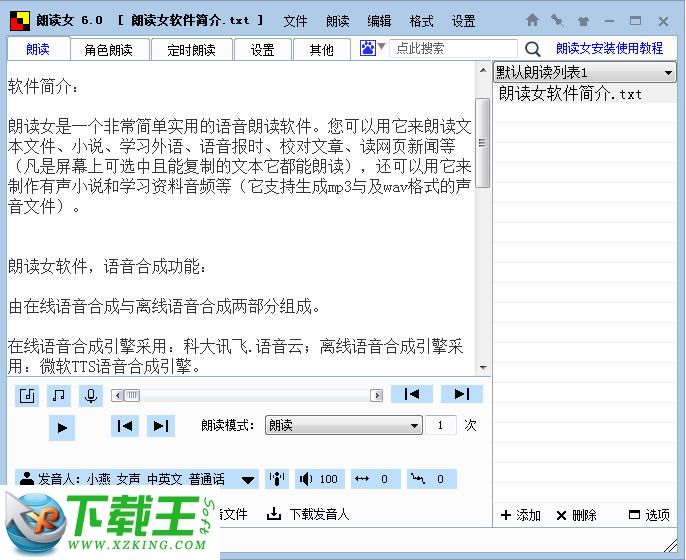The image size is (686, 560).
Task: Expand the 发音人 voice selector arrow
Action: [248, 480]
